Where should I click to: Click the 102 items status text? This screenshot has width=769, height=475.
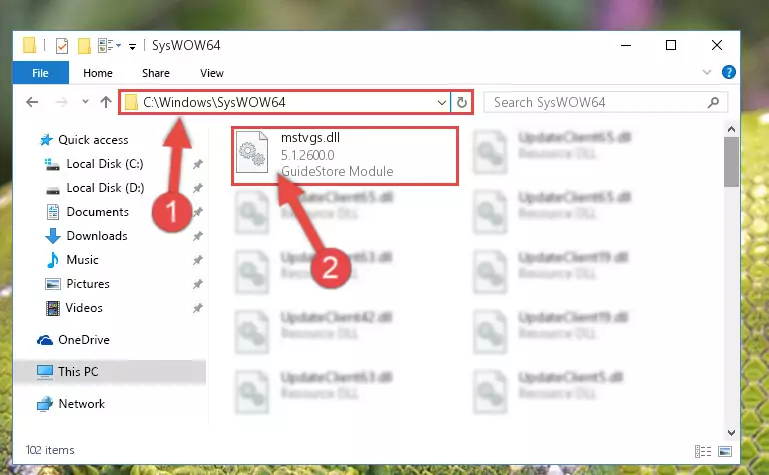[50, 450]
